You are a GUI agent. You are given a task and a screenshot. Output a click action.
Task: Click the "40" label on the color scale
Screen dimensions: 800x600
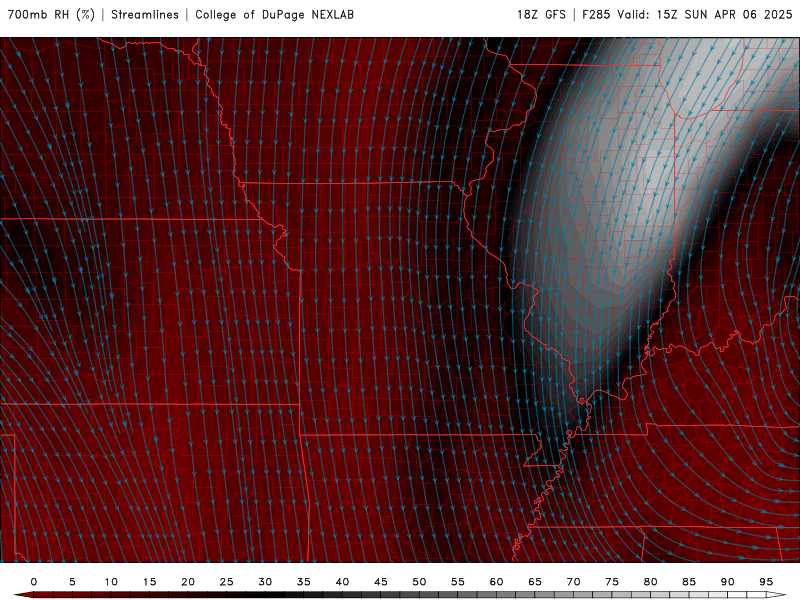342,582
